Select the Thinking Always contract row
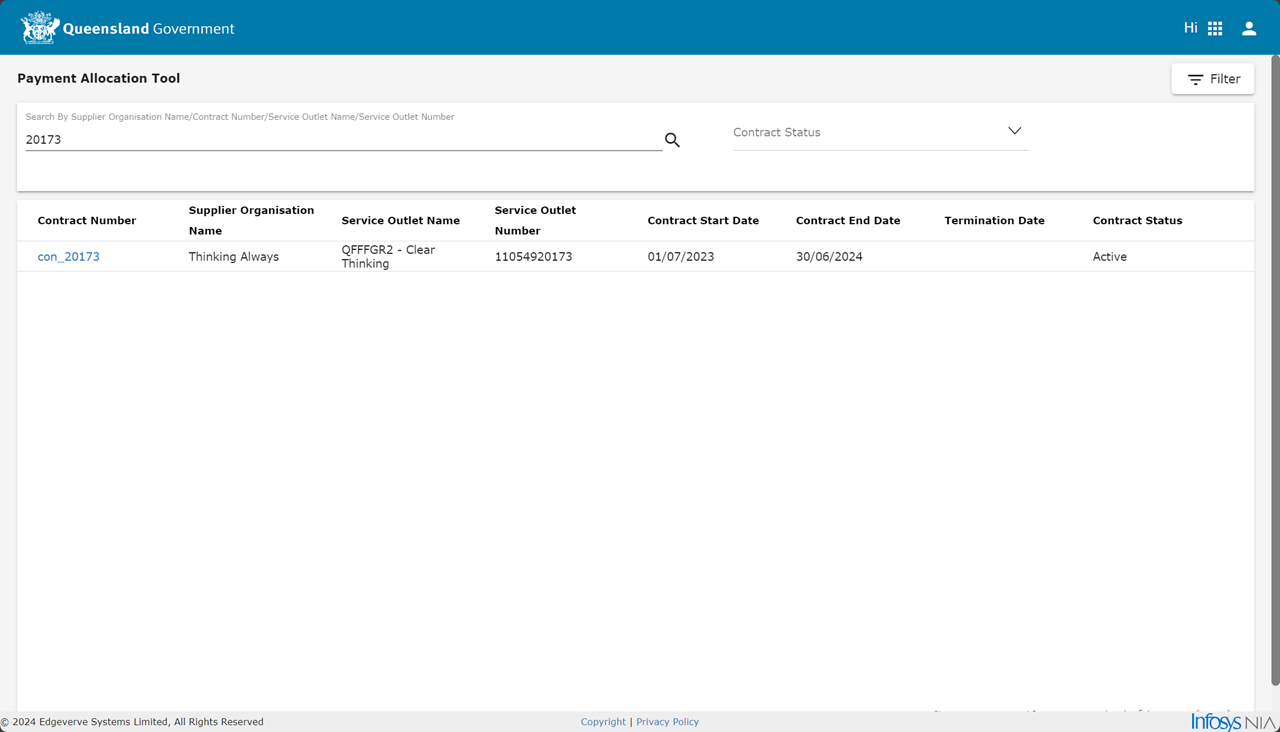The height and width of the screenshot is (732, 1280). point(234,256)
